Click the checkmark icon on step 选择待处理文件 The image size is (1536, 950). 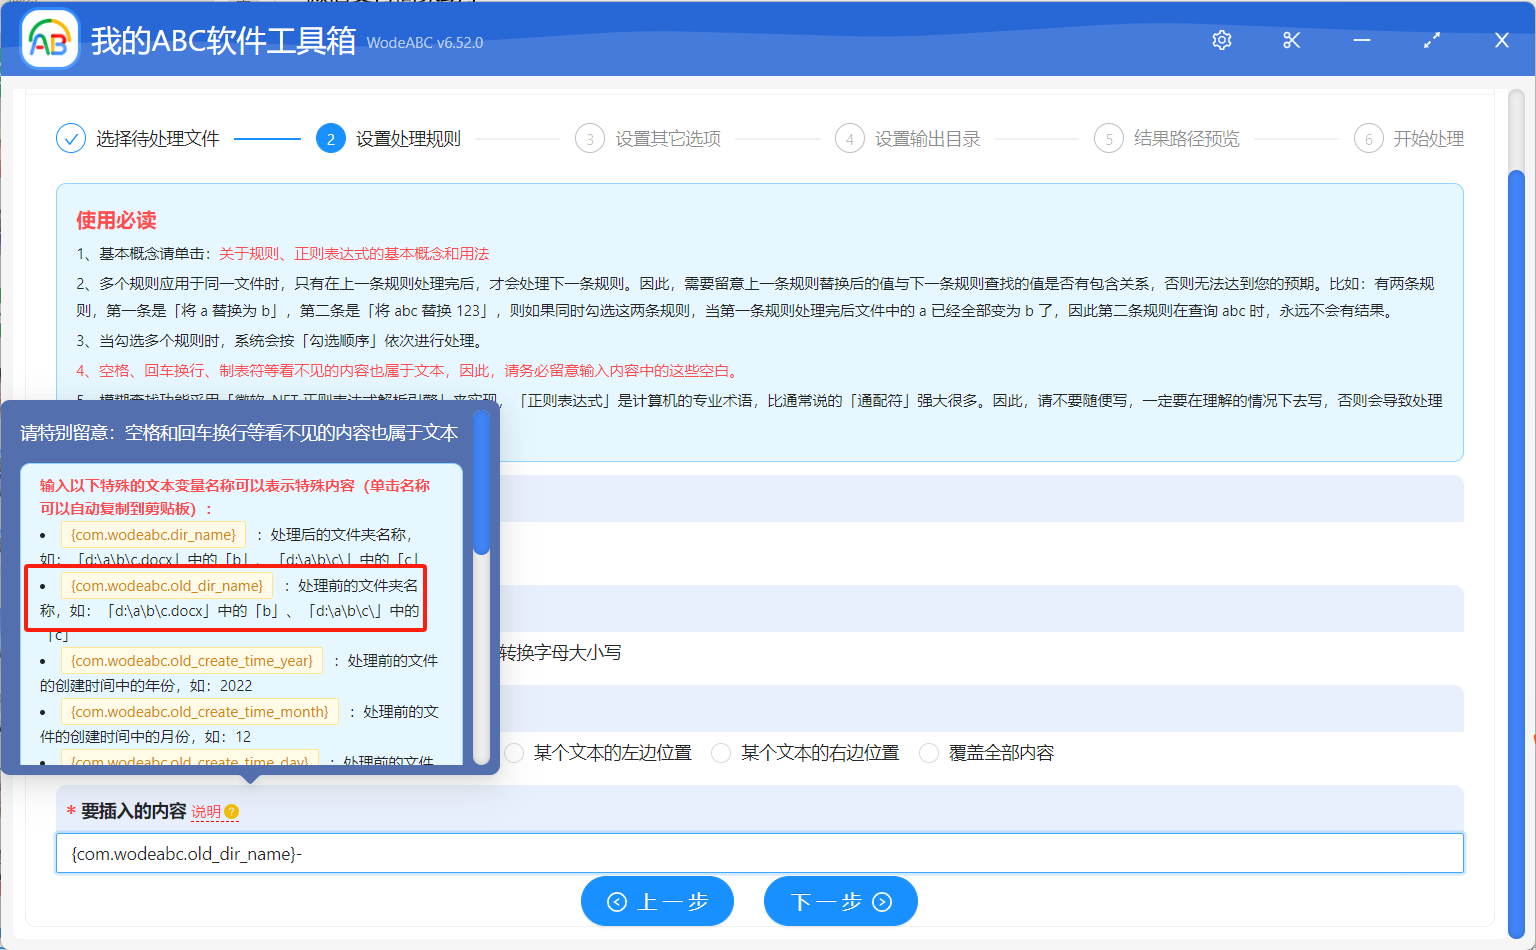tap(70, 138)
